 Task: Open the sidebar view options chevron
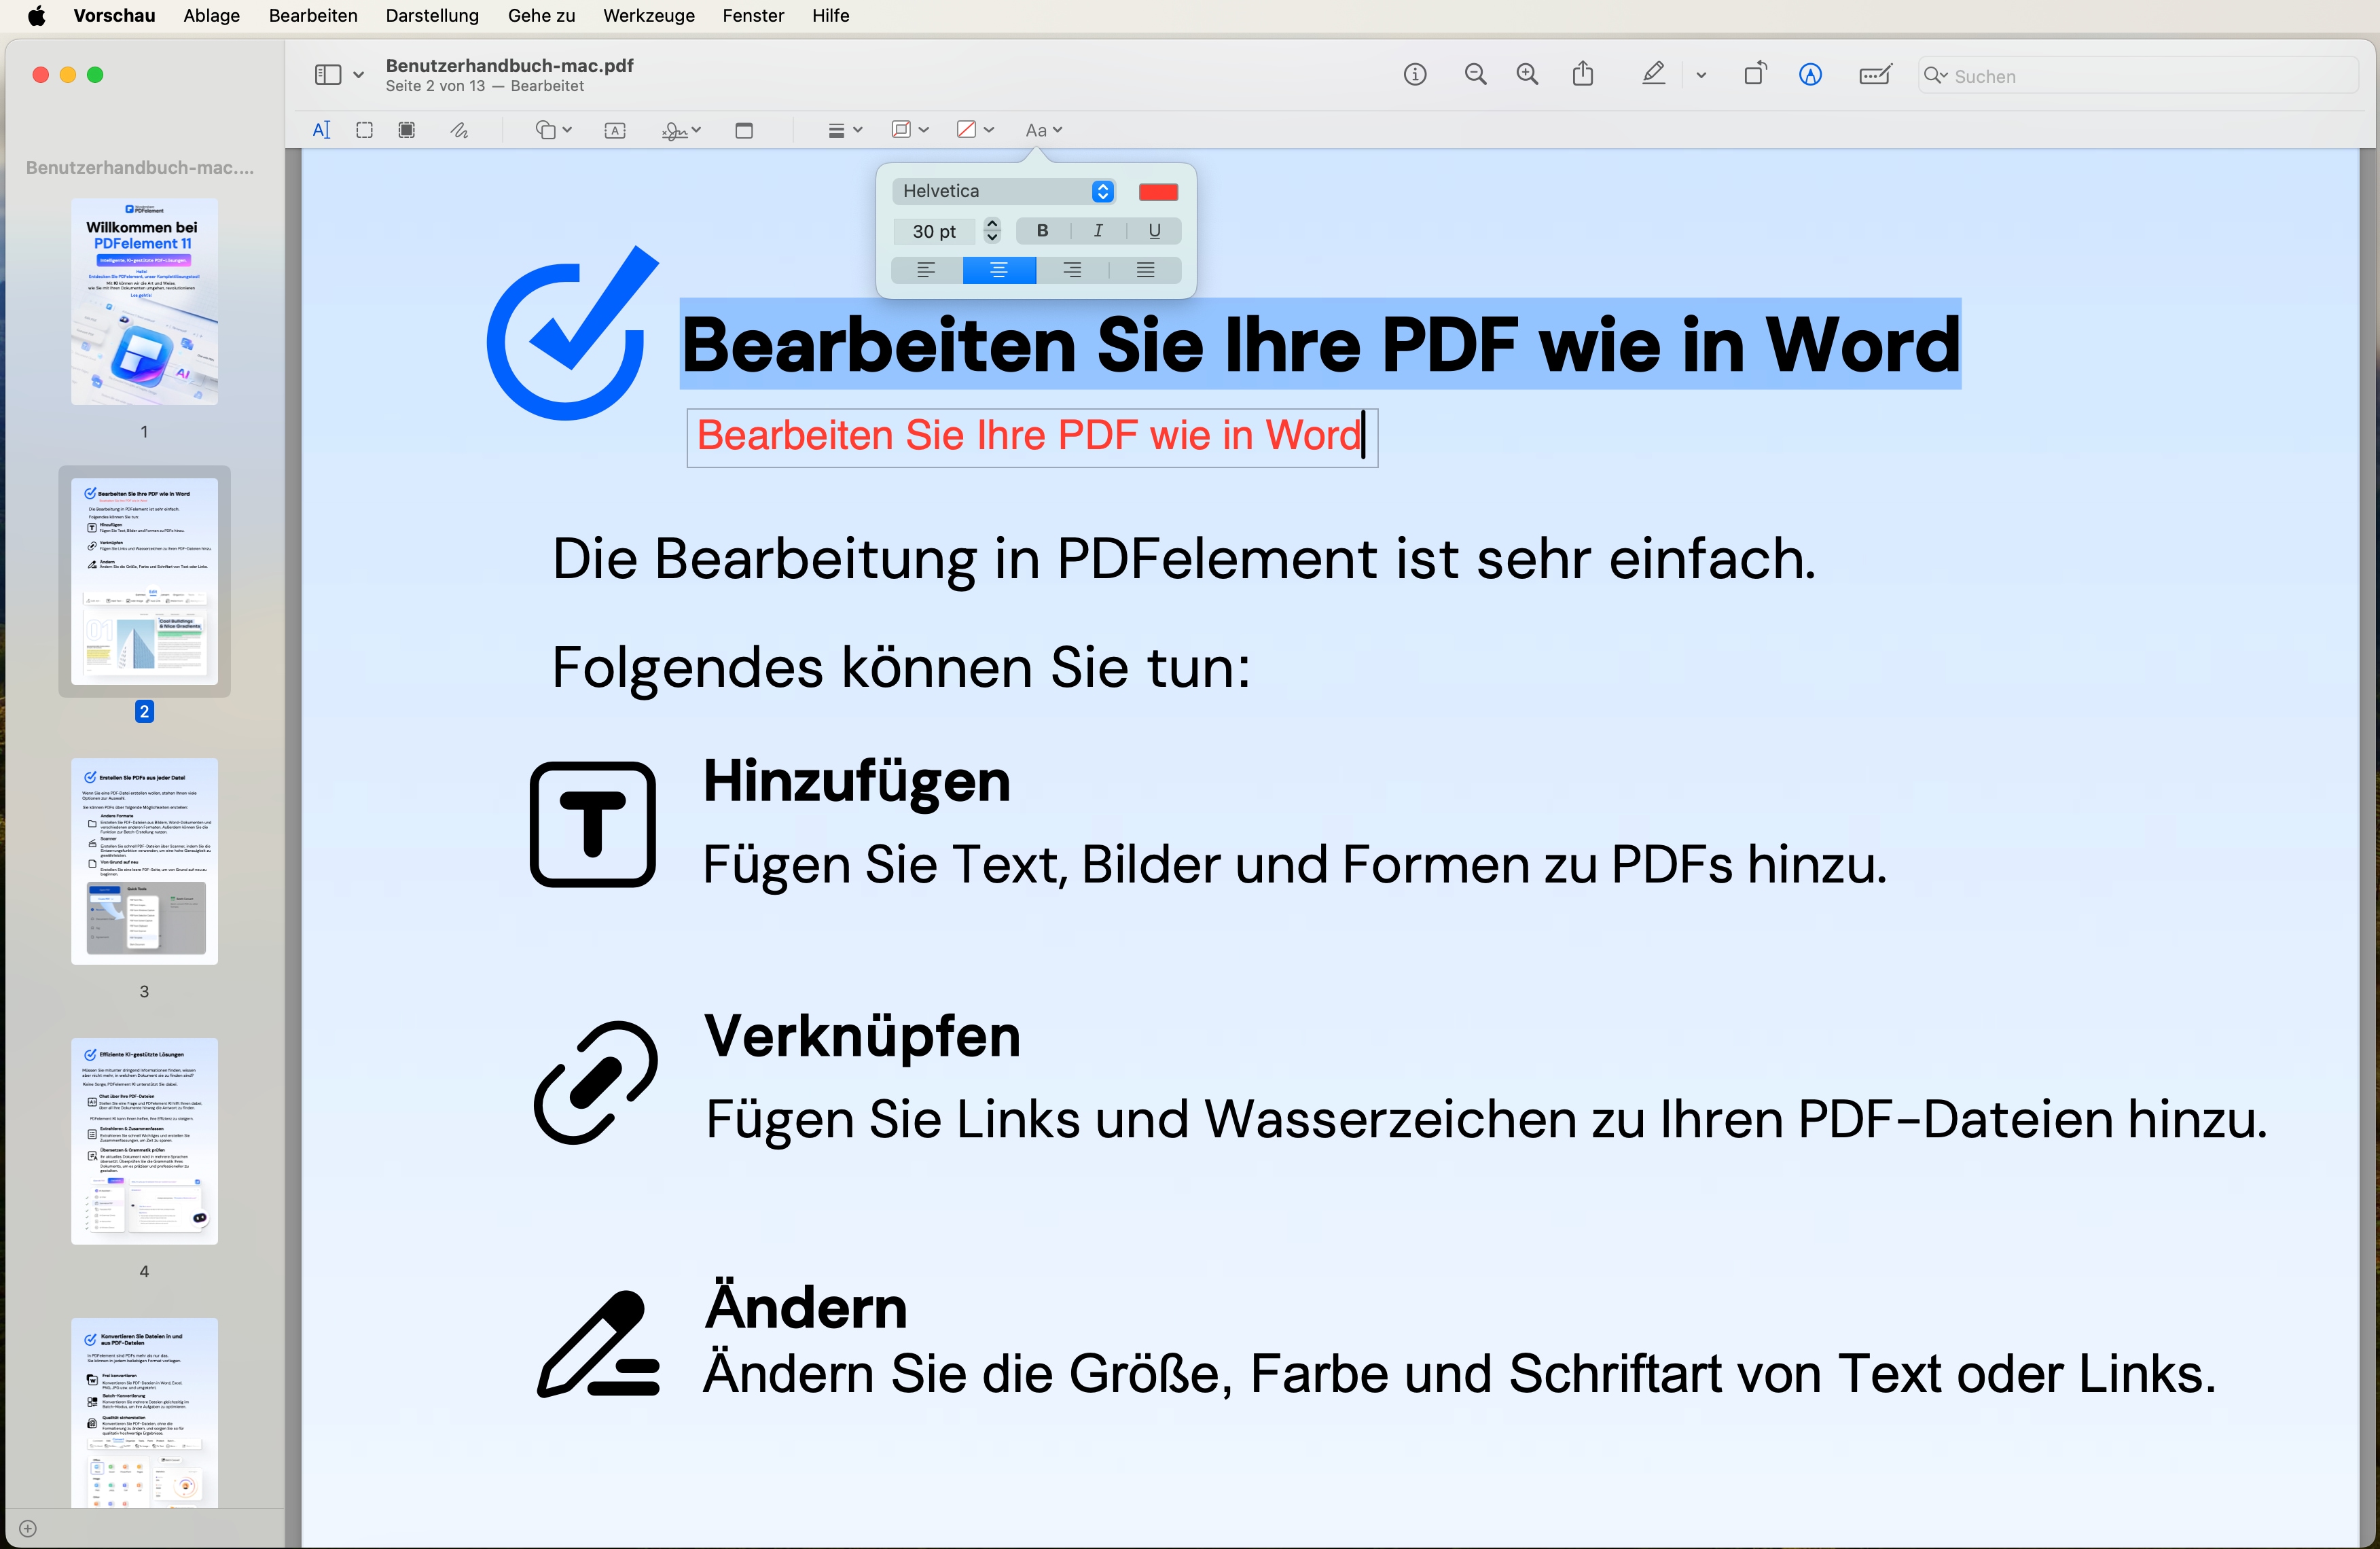tap(358, 75)
